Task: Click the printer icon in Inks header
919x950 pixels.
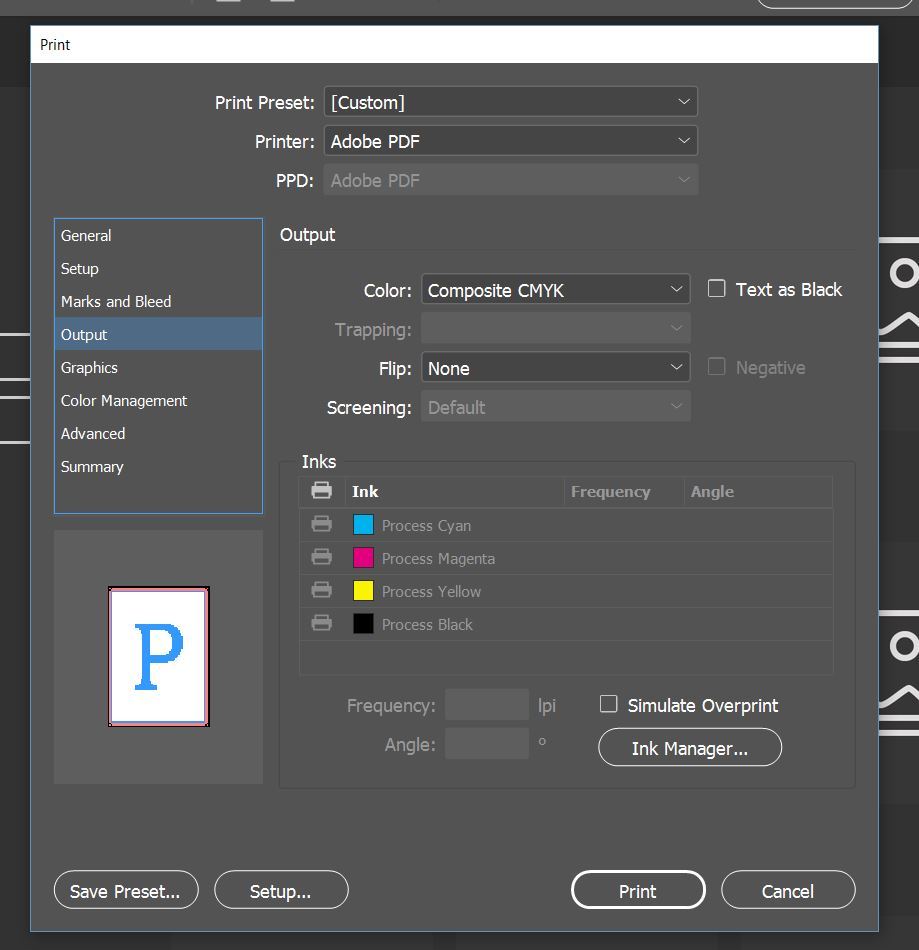Action: pyautogui.click(x=321, y=490)
